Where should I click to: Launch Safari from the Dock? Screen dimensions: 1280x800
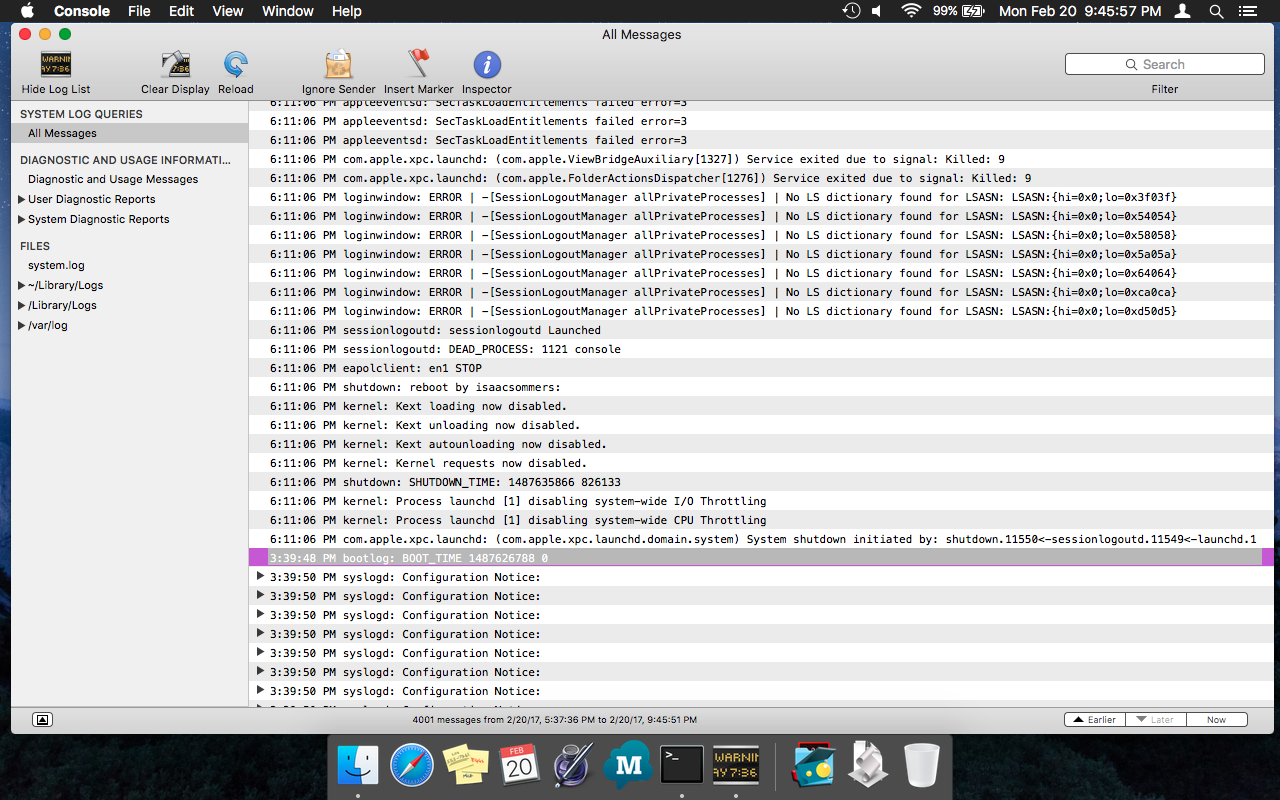412,766
